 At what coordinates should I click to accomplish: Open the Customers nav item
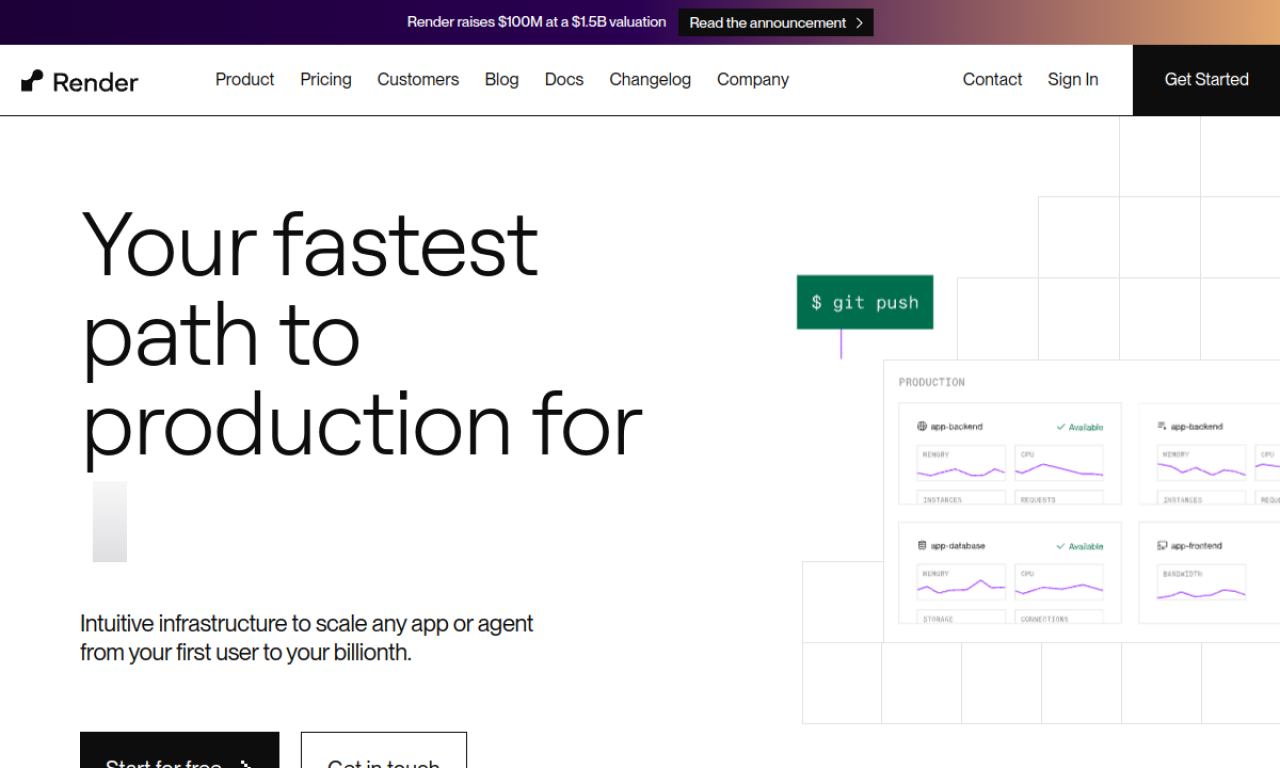[x=417, y=80]
